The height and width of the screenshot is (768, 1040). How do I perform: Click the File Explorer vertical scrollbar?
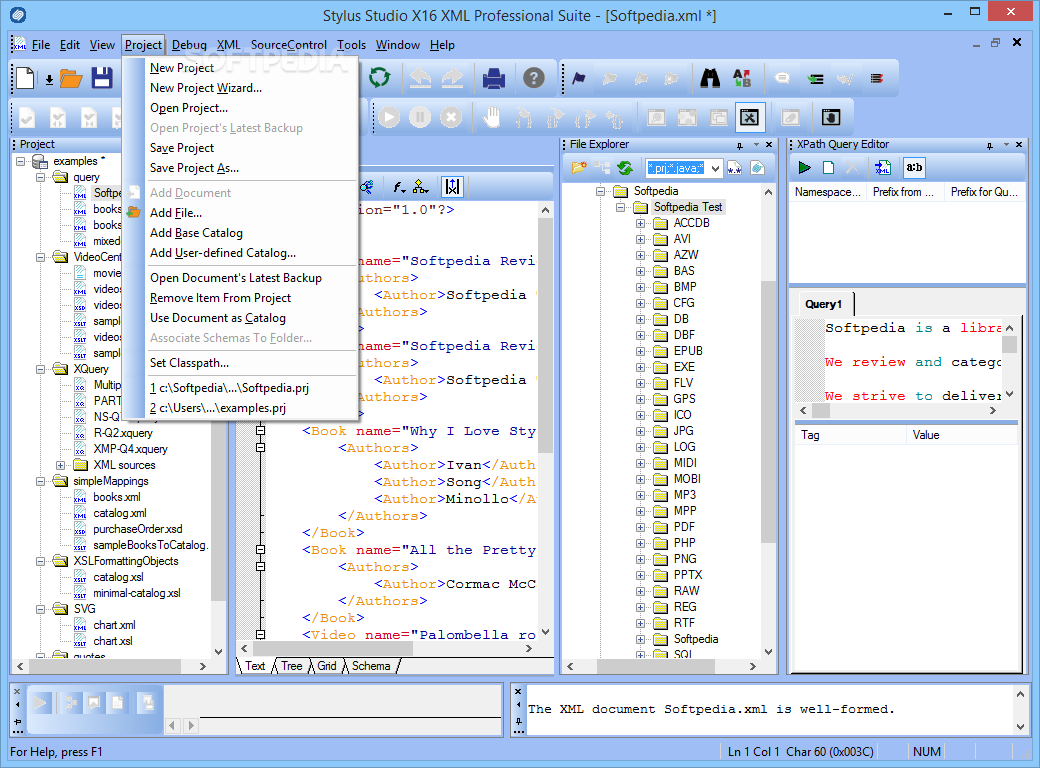(x=768, y=422)
